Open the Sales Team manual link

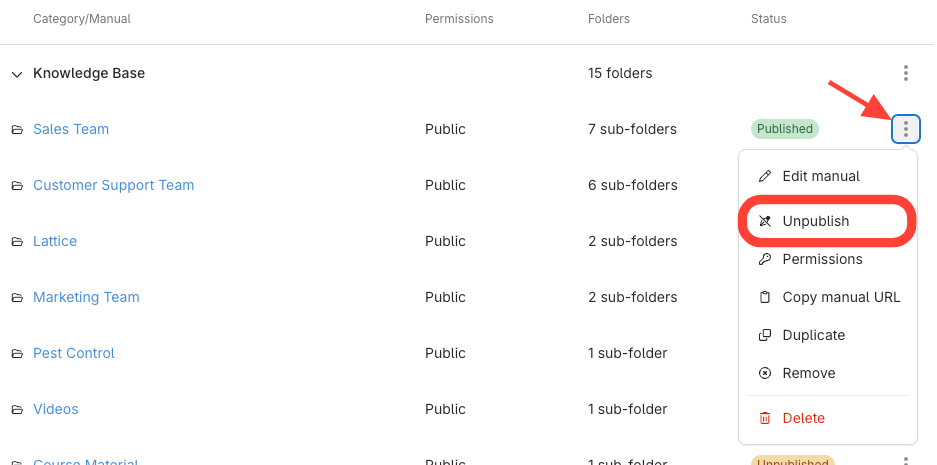(x=71, y=129)
